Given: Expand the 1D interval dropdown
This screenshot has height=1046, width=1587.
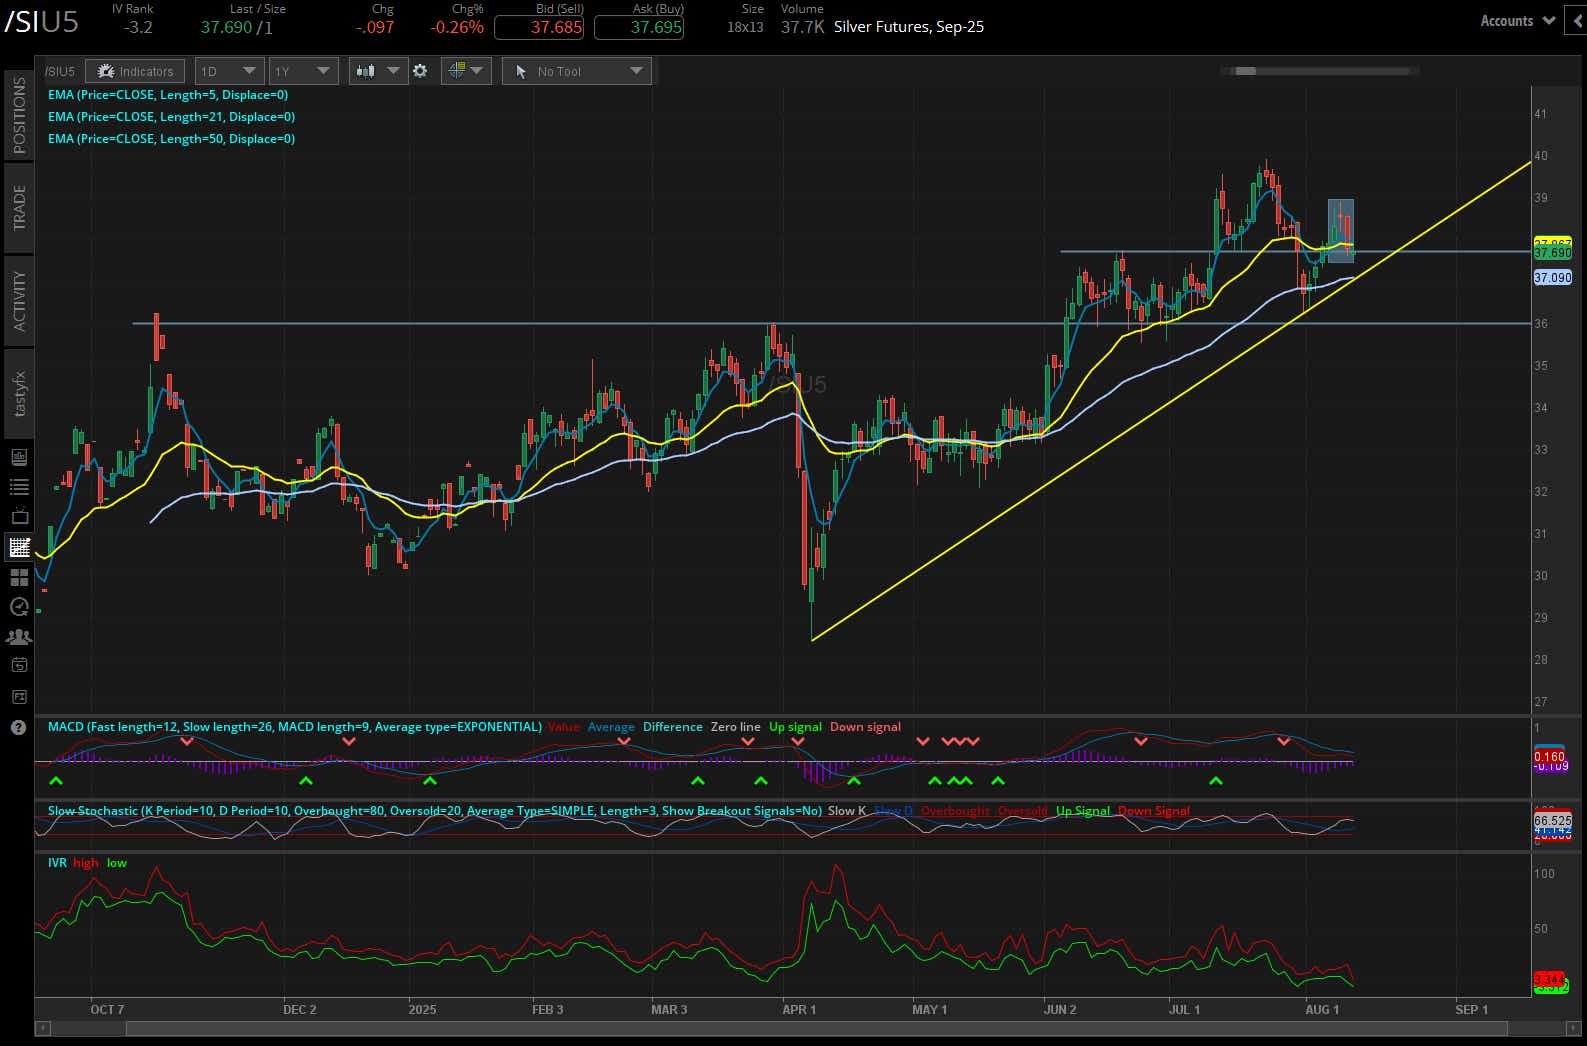Looking at the screenshot, I should [229, 71].
